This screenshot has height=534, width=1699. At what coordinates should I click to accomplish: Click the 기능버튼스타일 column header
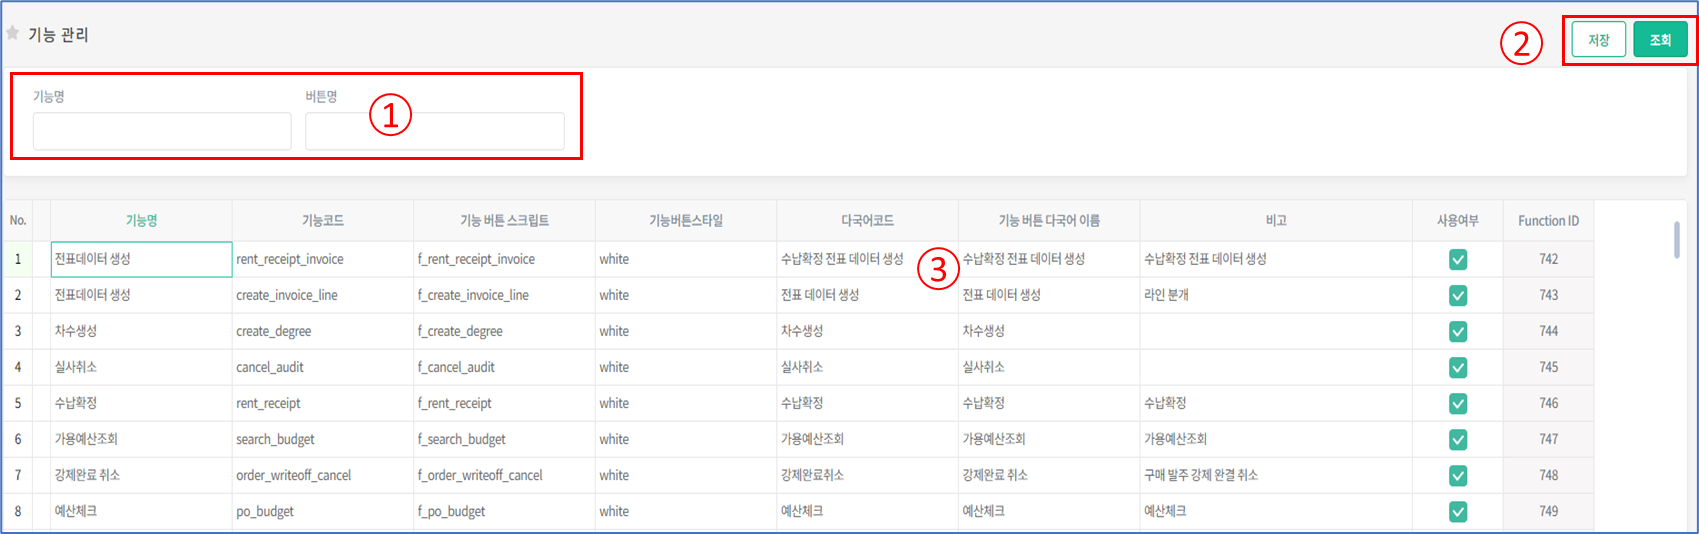coord(685,221)
